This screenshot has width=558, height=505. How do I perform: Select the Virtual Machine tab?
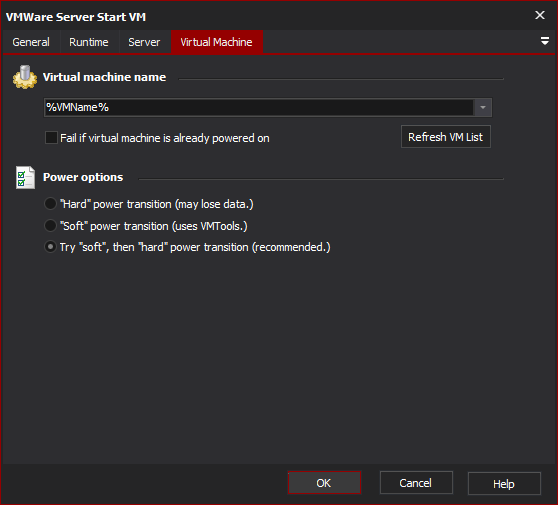(x=216, y=42)
